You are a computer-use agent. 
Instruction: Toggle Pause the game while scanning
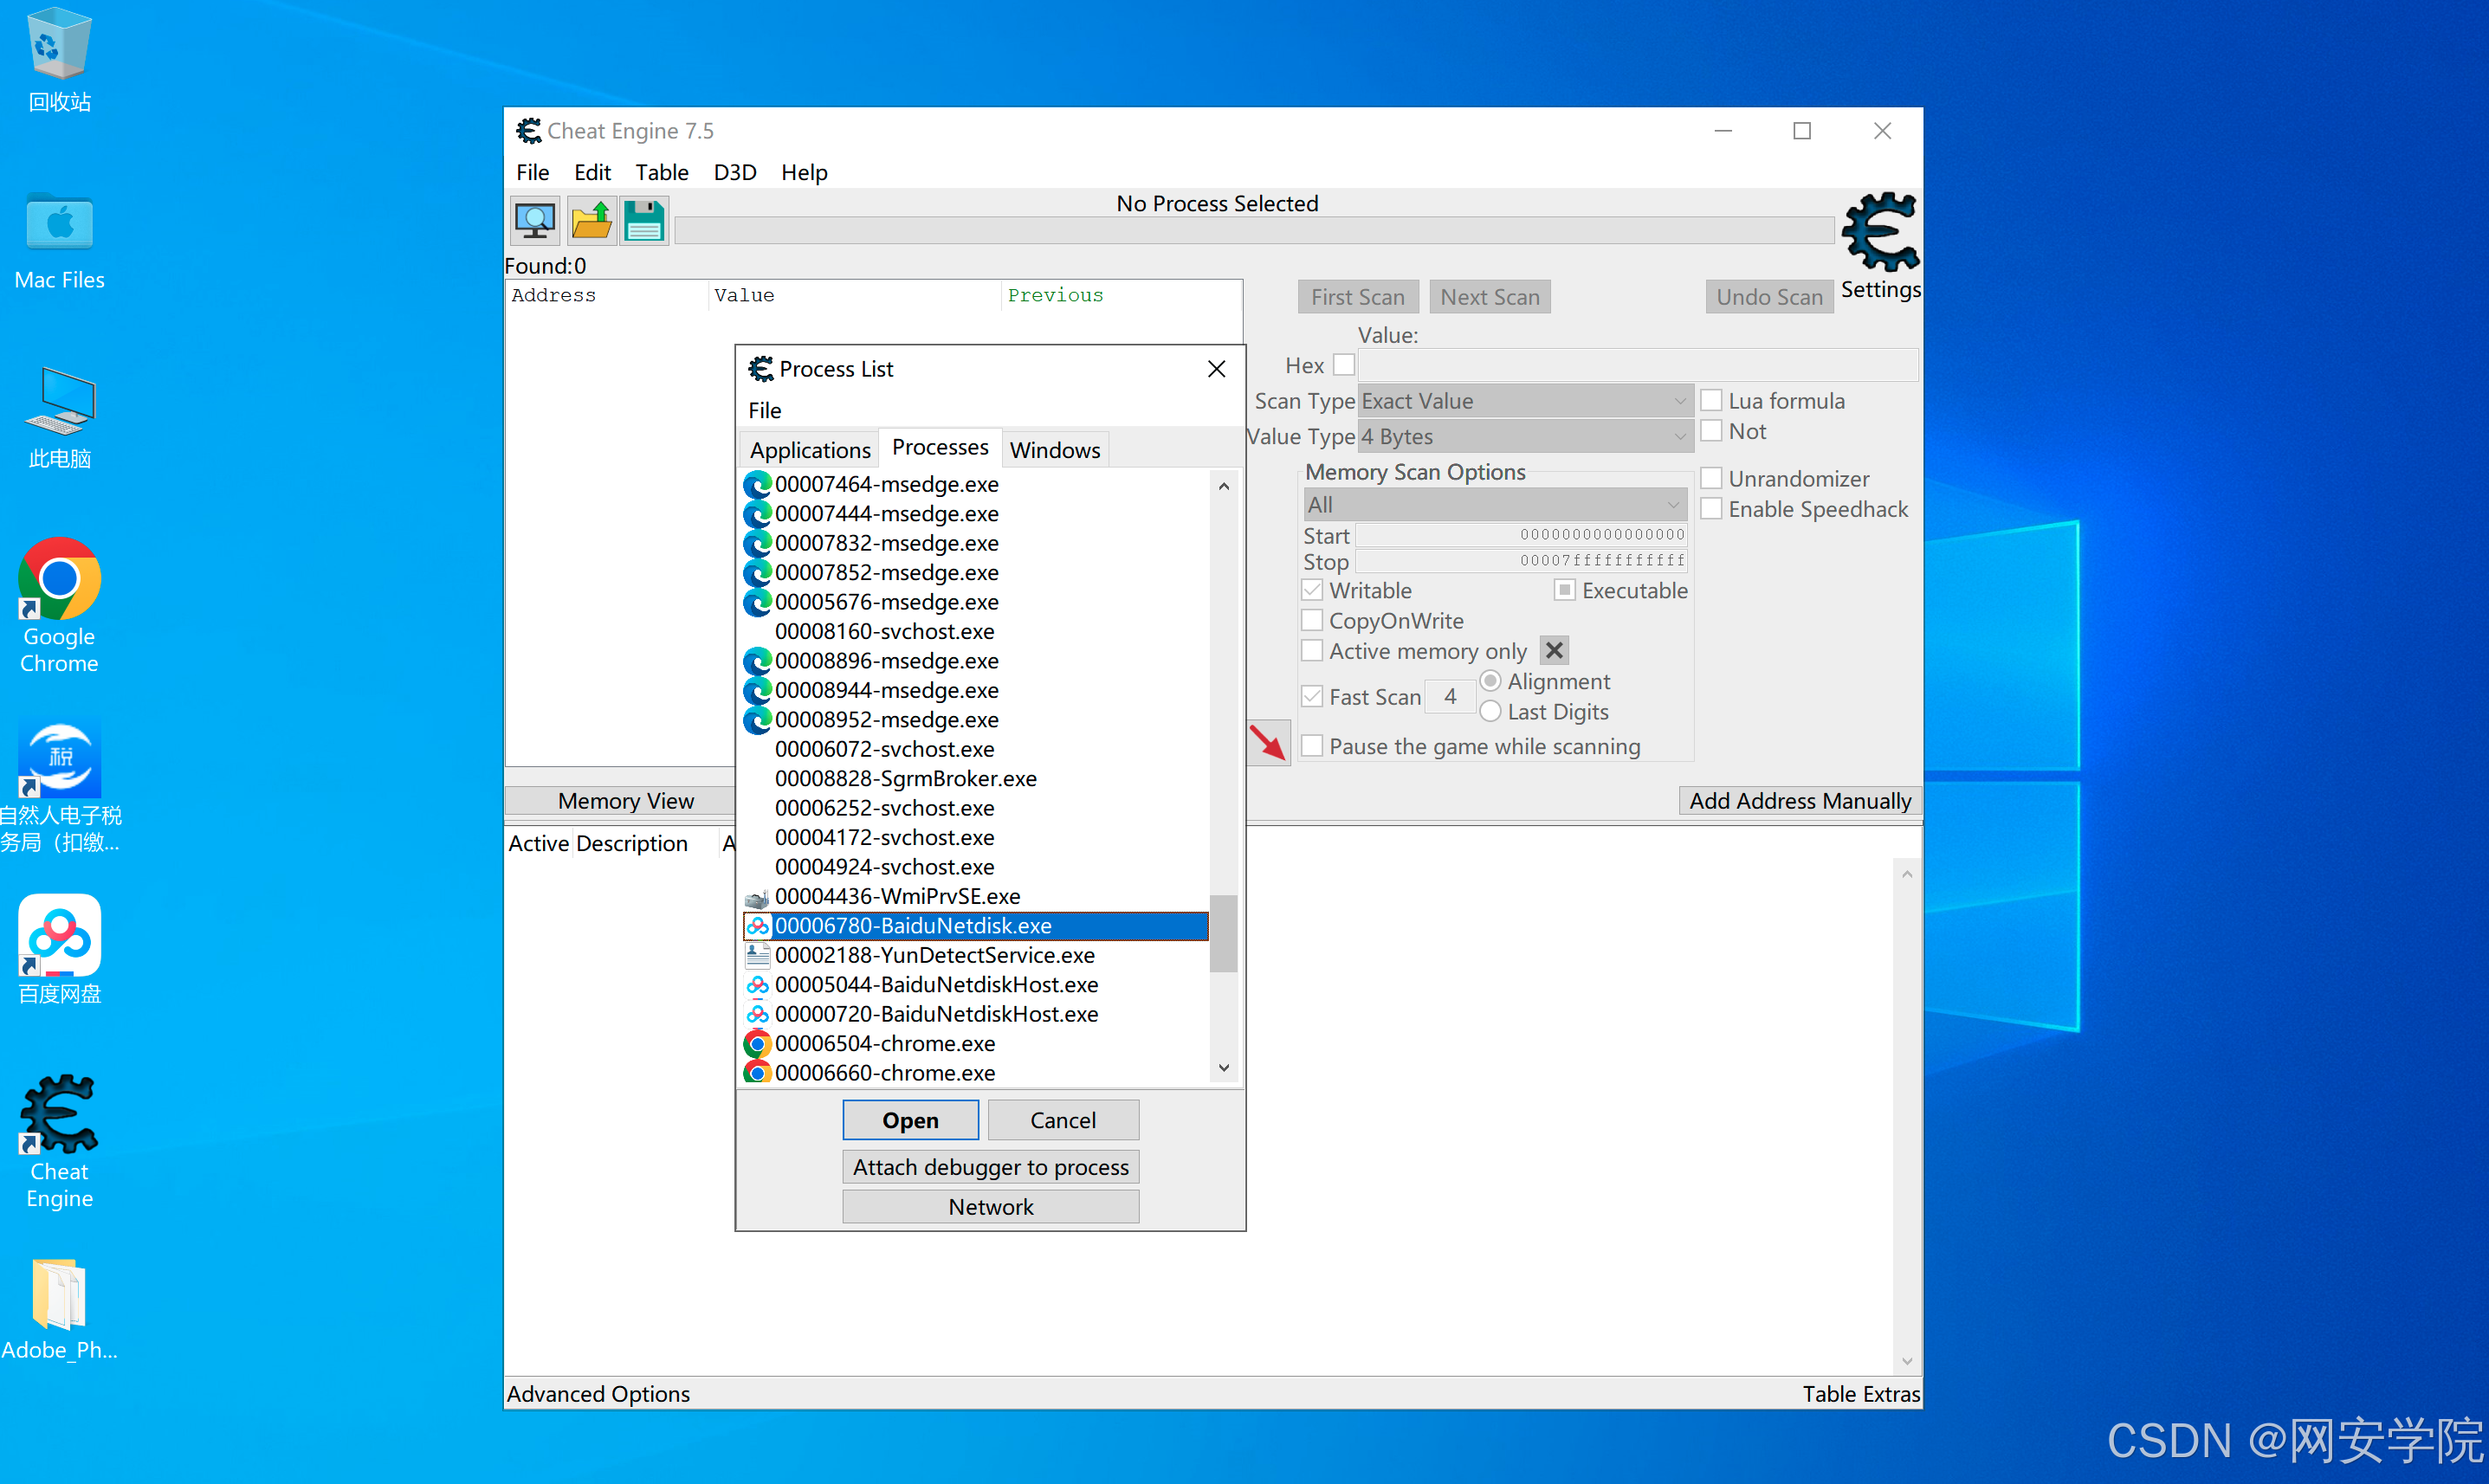point(1313,746)
